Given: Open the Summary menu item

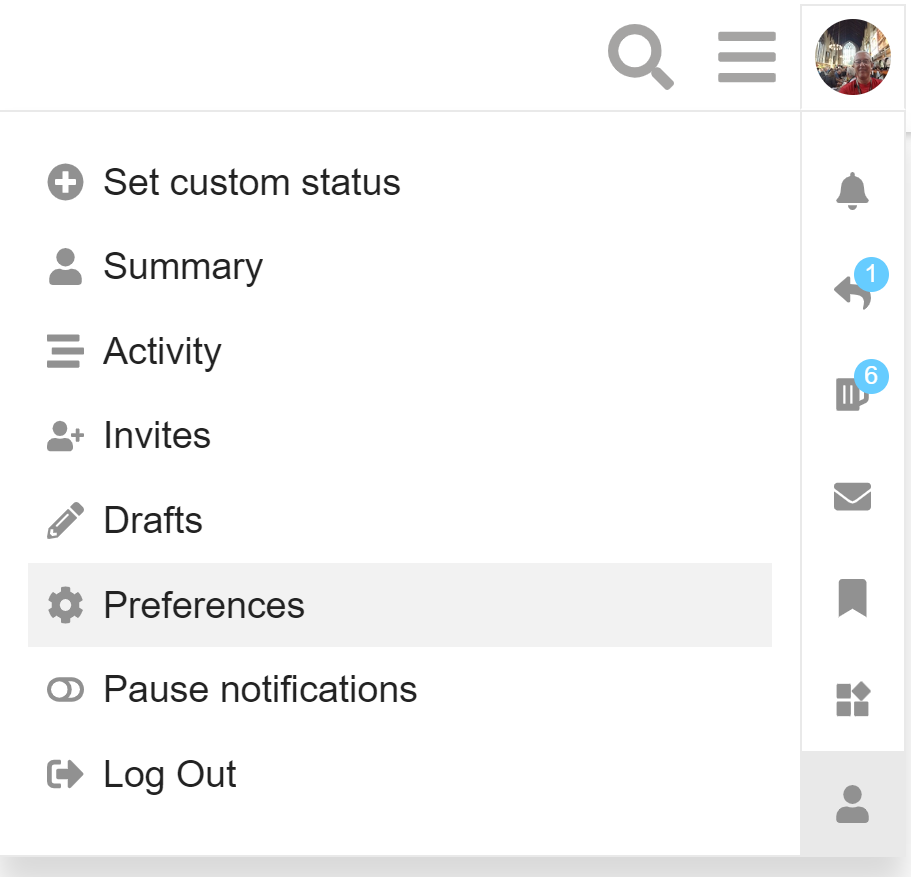Looking at the screenshot, I should coord(183,267).
